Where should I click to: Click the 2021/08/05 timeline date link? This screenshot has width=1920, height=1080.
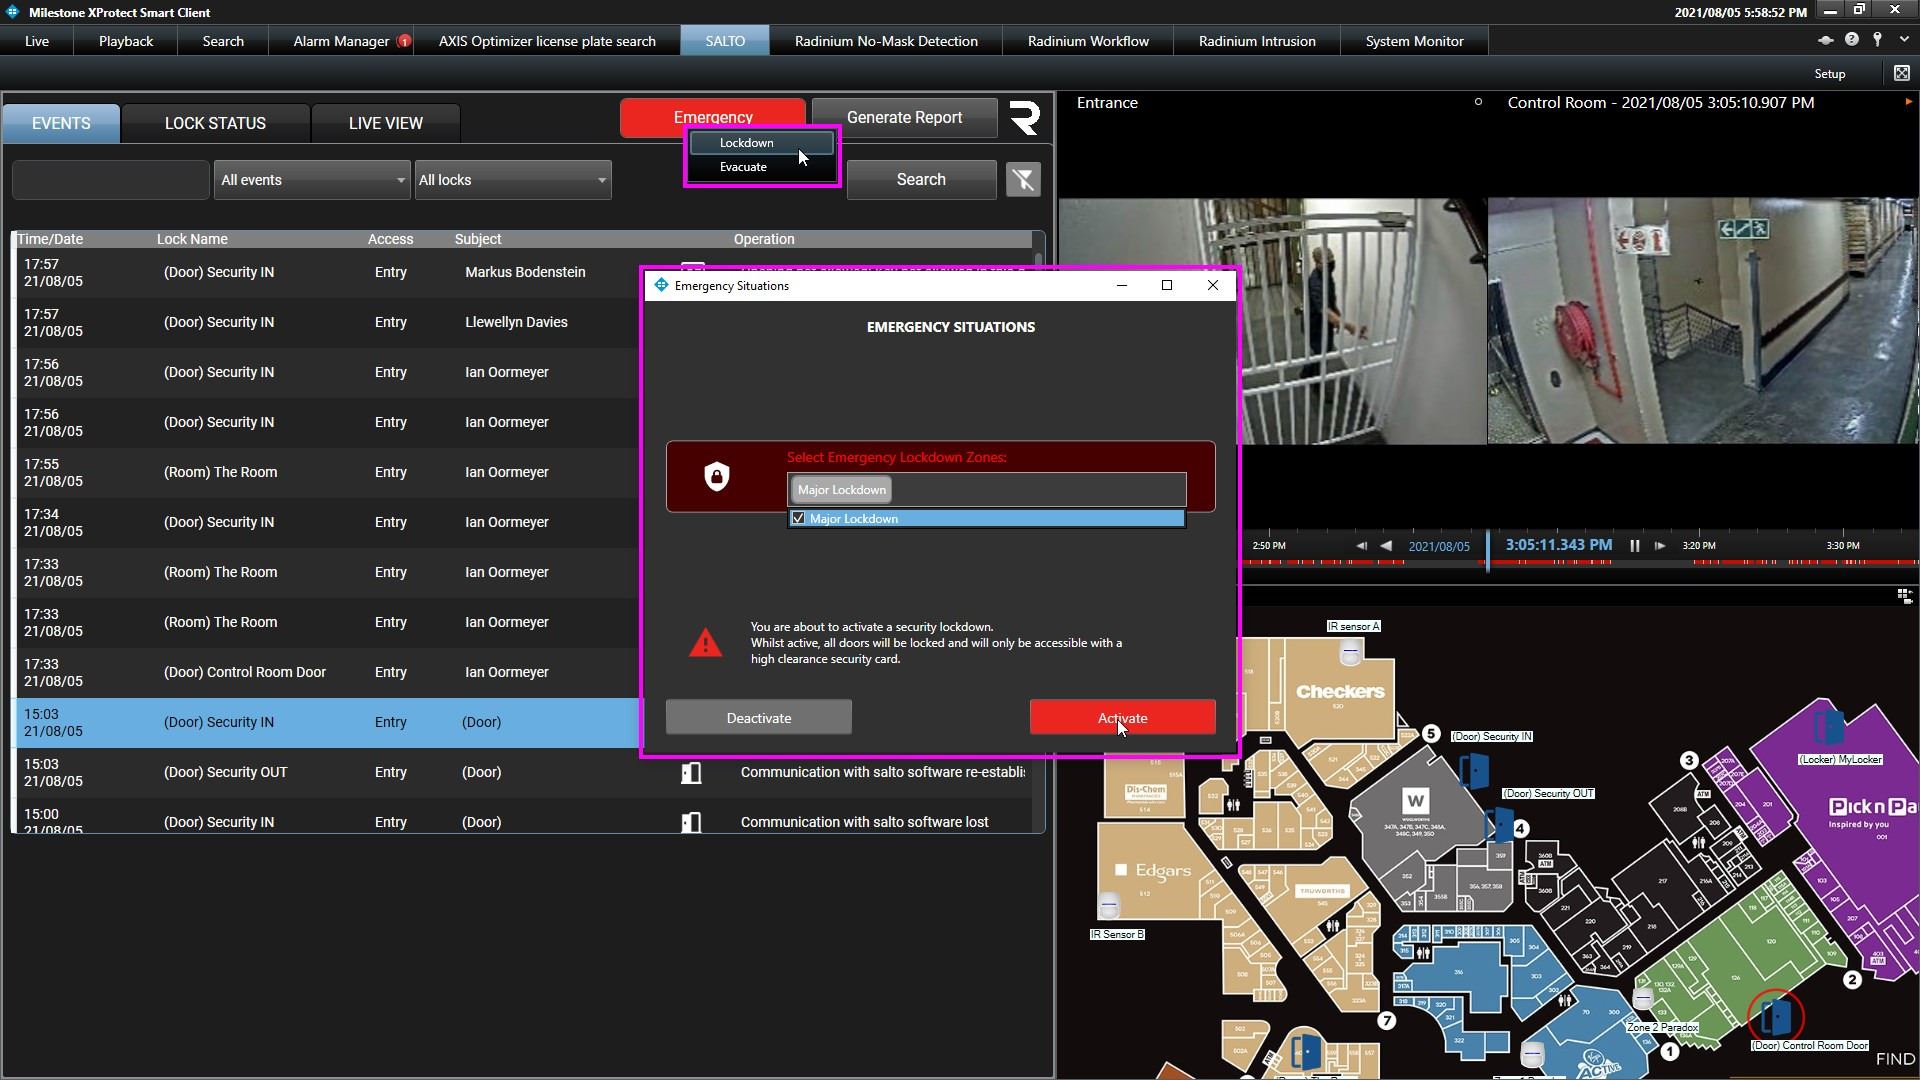[x=1439, y=546]
